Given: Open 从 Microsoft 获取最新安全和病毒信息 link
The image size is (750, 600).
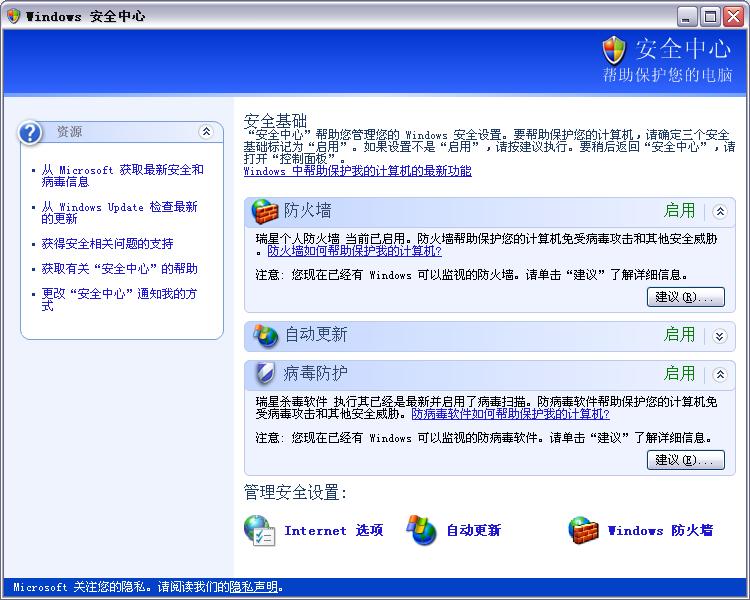Looking at the screenshot, I should pyautogui.click(x=122, y=176).
